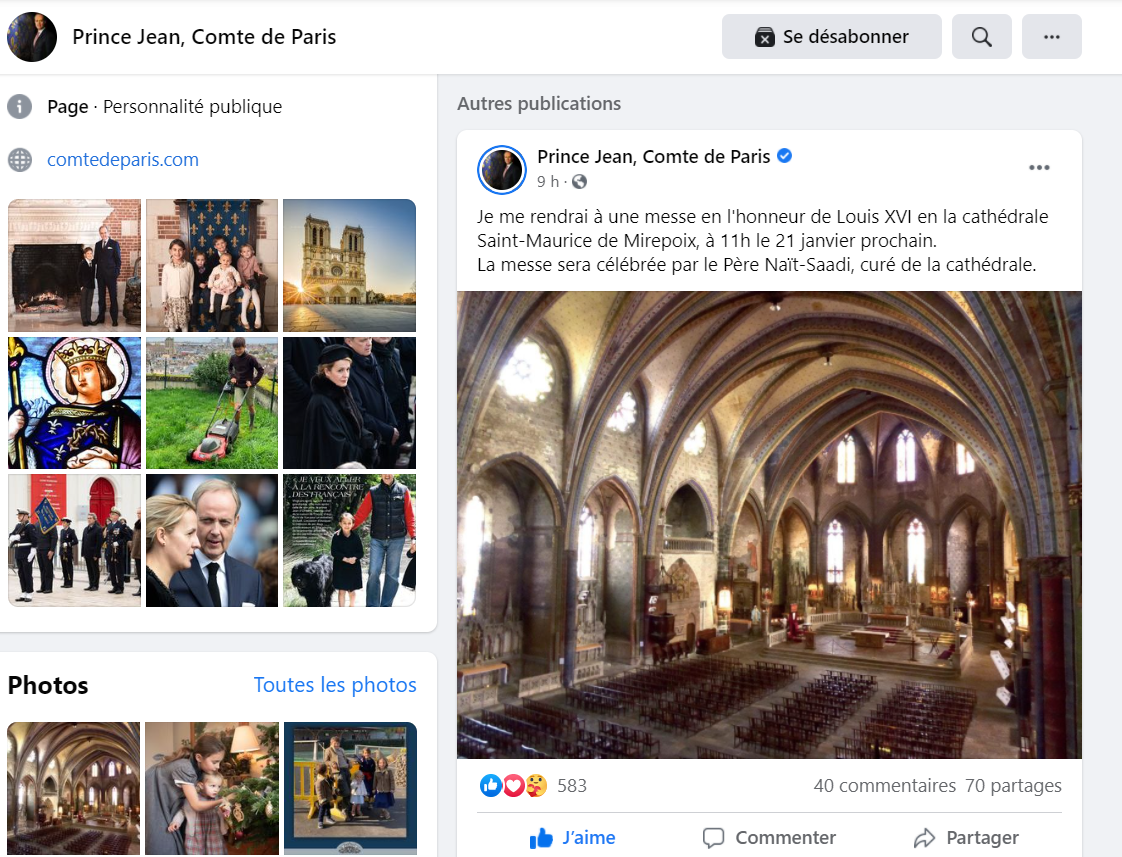
Task: Click the Se désabonner button
Action: point(831,37)
